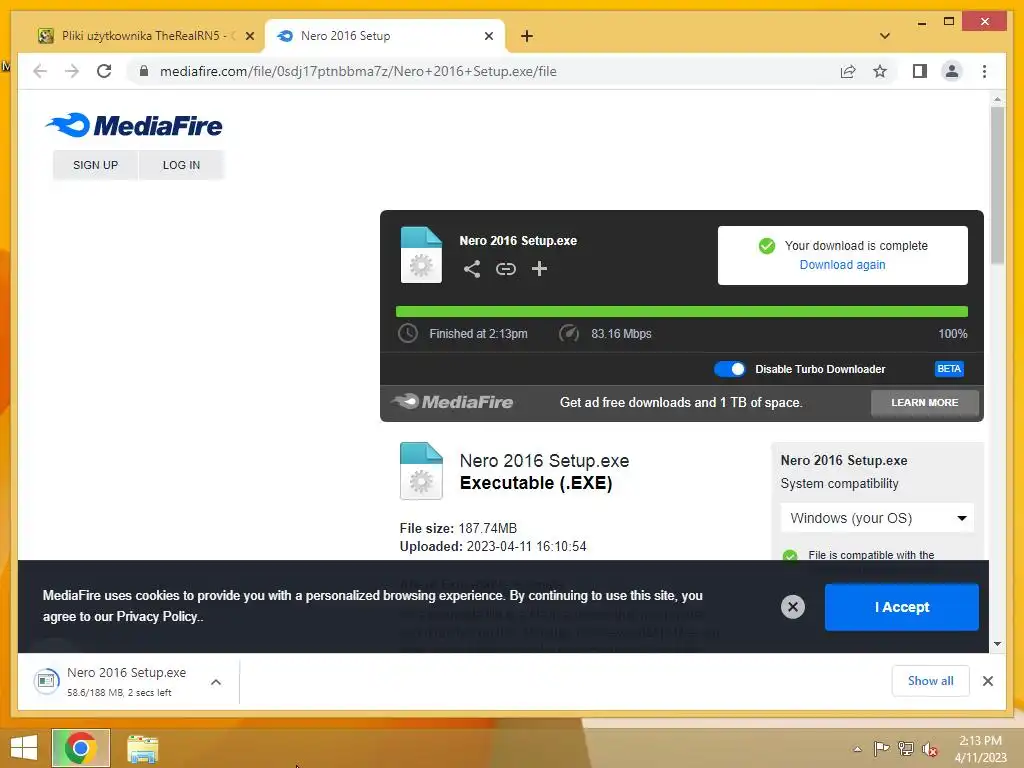This screenshot has width=1024, height=768.
Task: Click the 'Uploaded: 2023-04-11 16:10:54' text
Action: pos(493,547)
